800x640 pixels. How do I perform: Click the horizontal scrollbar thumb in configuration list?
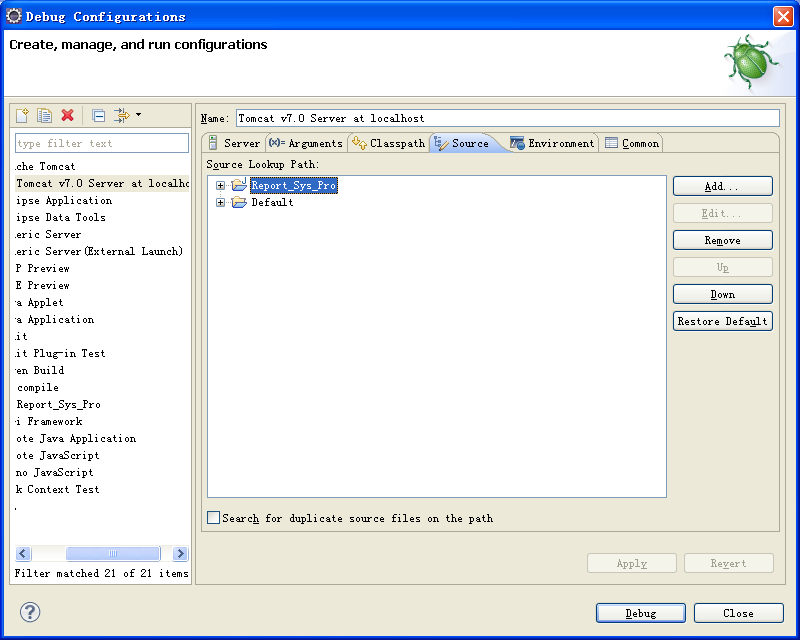[113, 554]
